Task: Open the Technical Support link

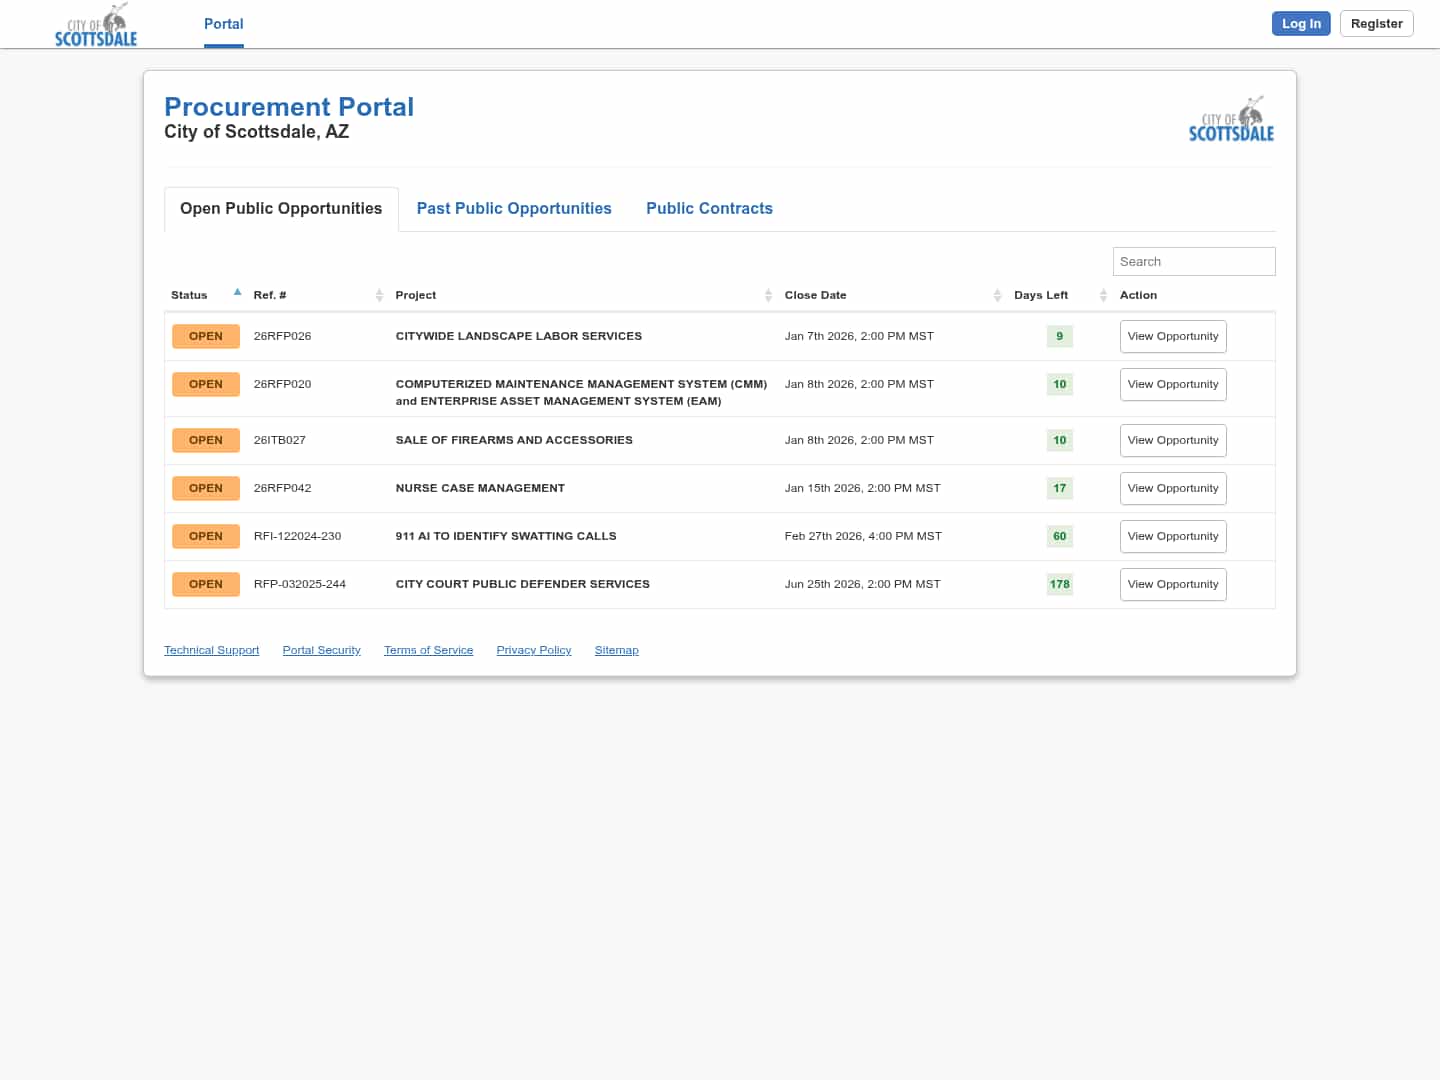Action: click(211, 650)
